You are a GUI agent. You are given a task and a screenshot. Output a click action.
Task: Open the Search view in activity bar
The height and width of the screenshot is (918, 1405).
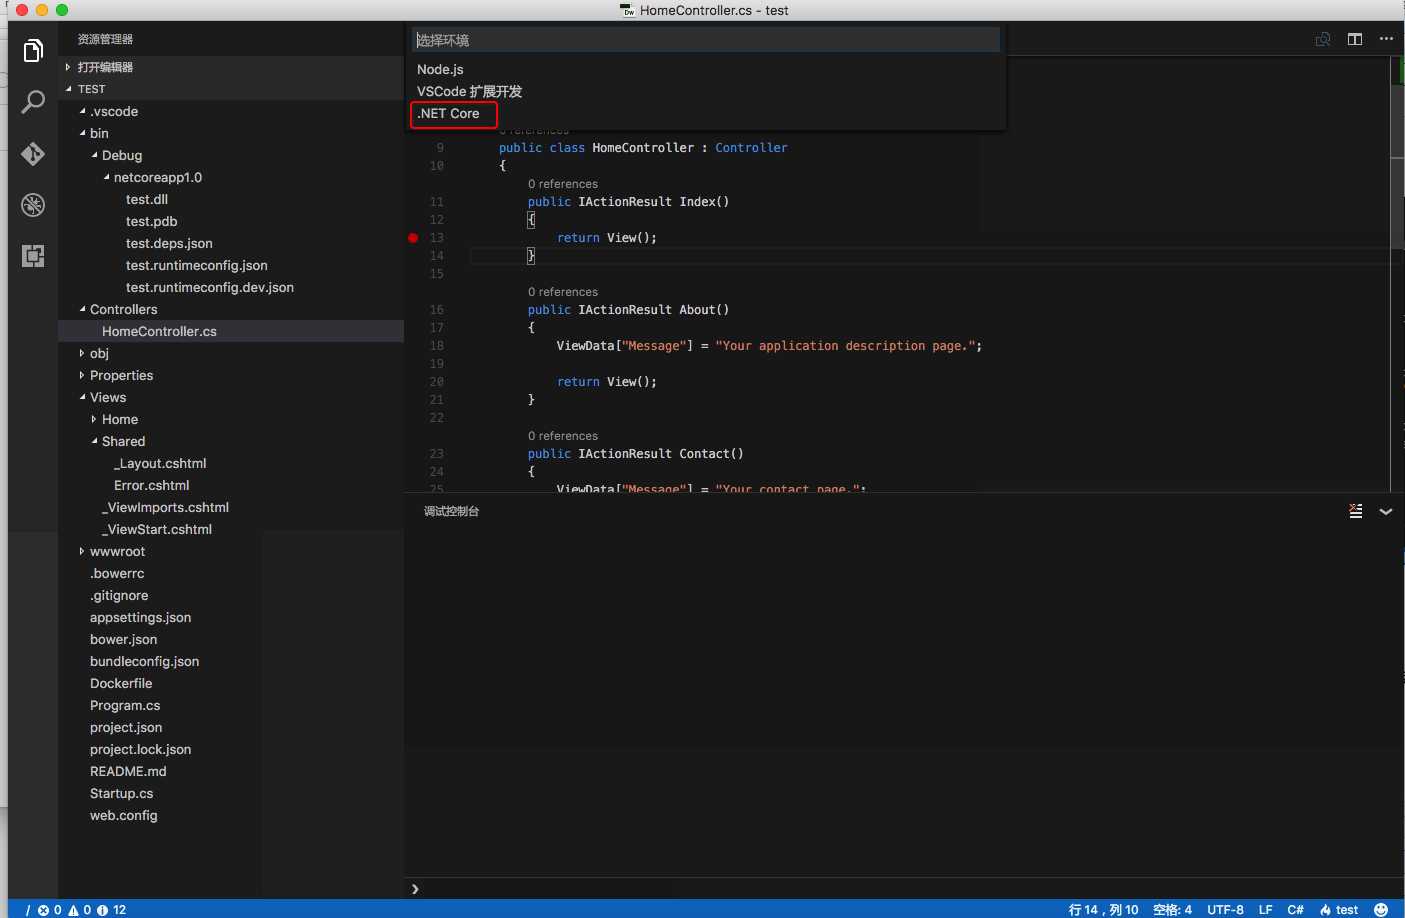(33, 102)
